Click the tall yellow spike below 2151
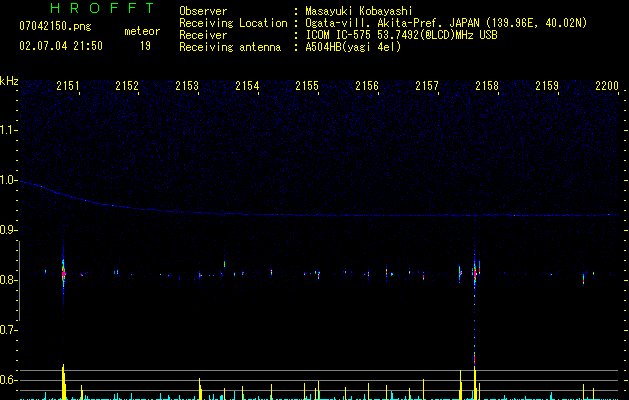This screenshot has height=400, width=629. coord(63,382)
